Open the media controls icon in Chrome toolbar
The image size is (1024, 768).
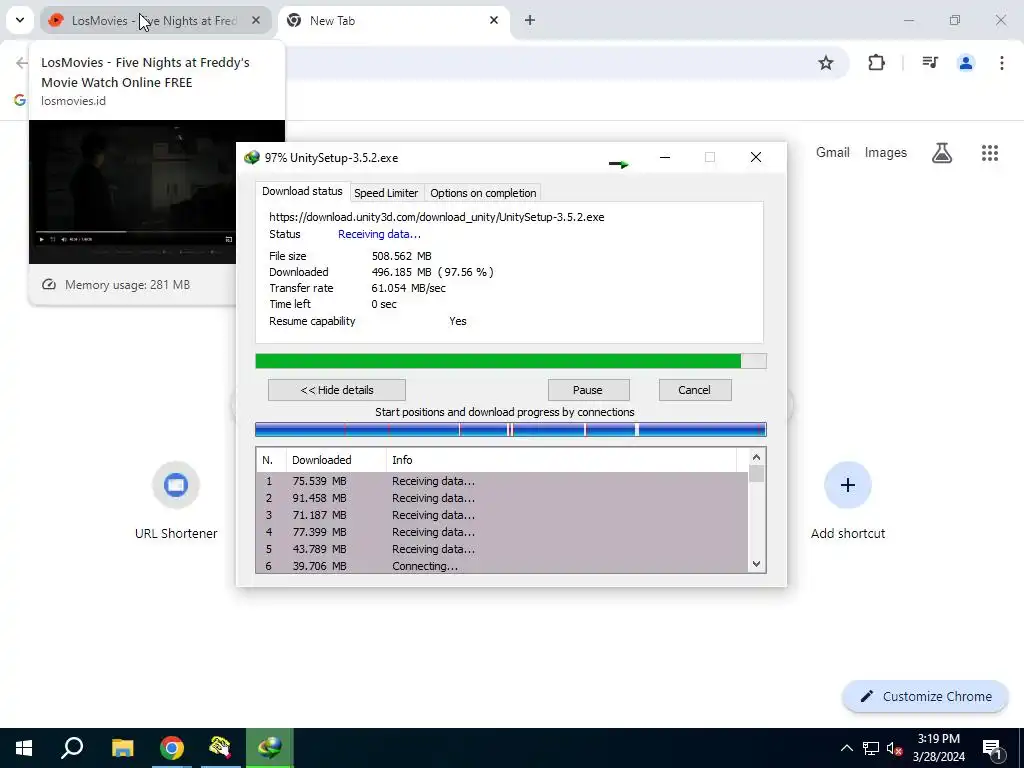point(930,63)
